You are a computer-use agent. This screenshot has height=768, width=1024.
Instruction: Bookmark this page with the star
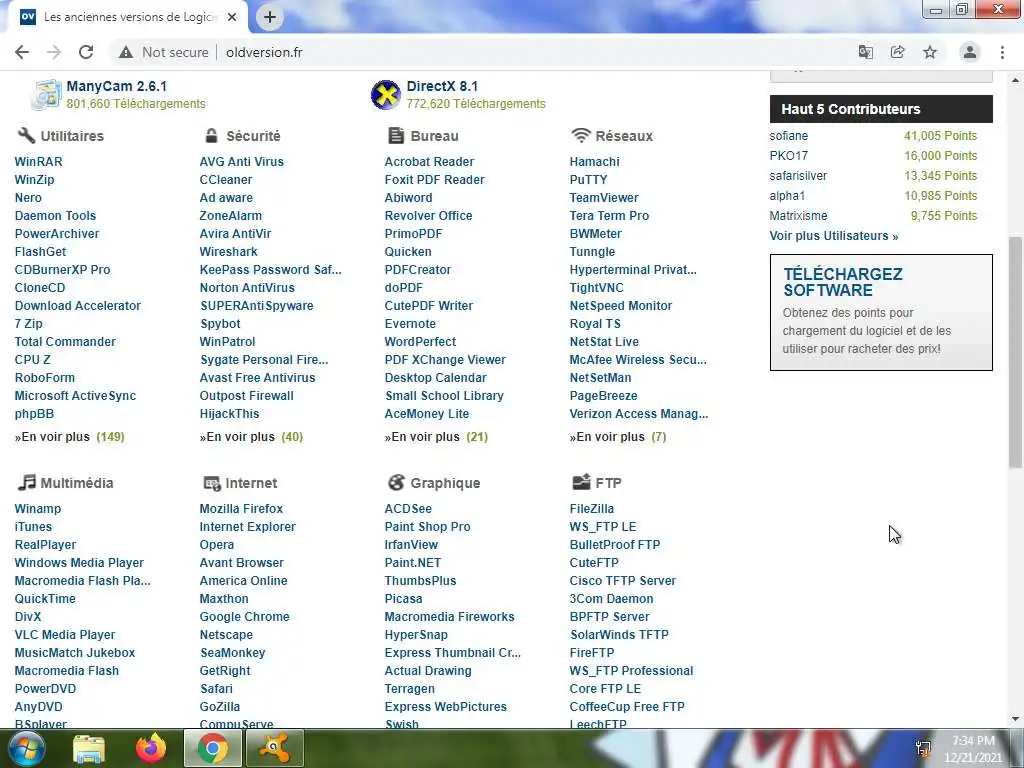(930, 52)
